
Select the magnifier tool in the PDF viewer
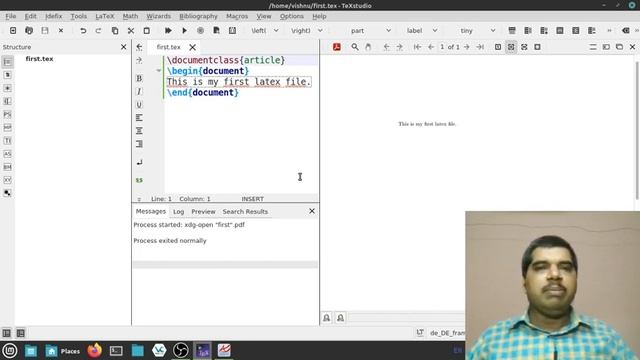click(355, 47)
